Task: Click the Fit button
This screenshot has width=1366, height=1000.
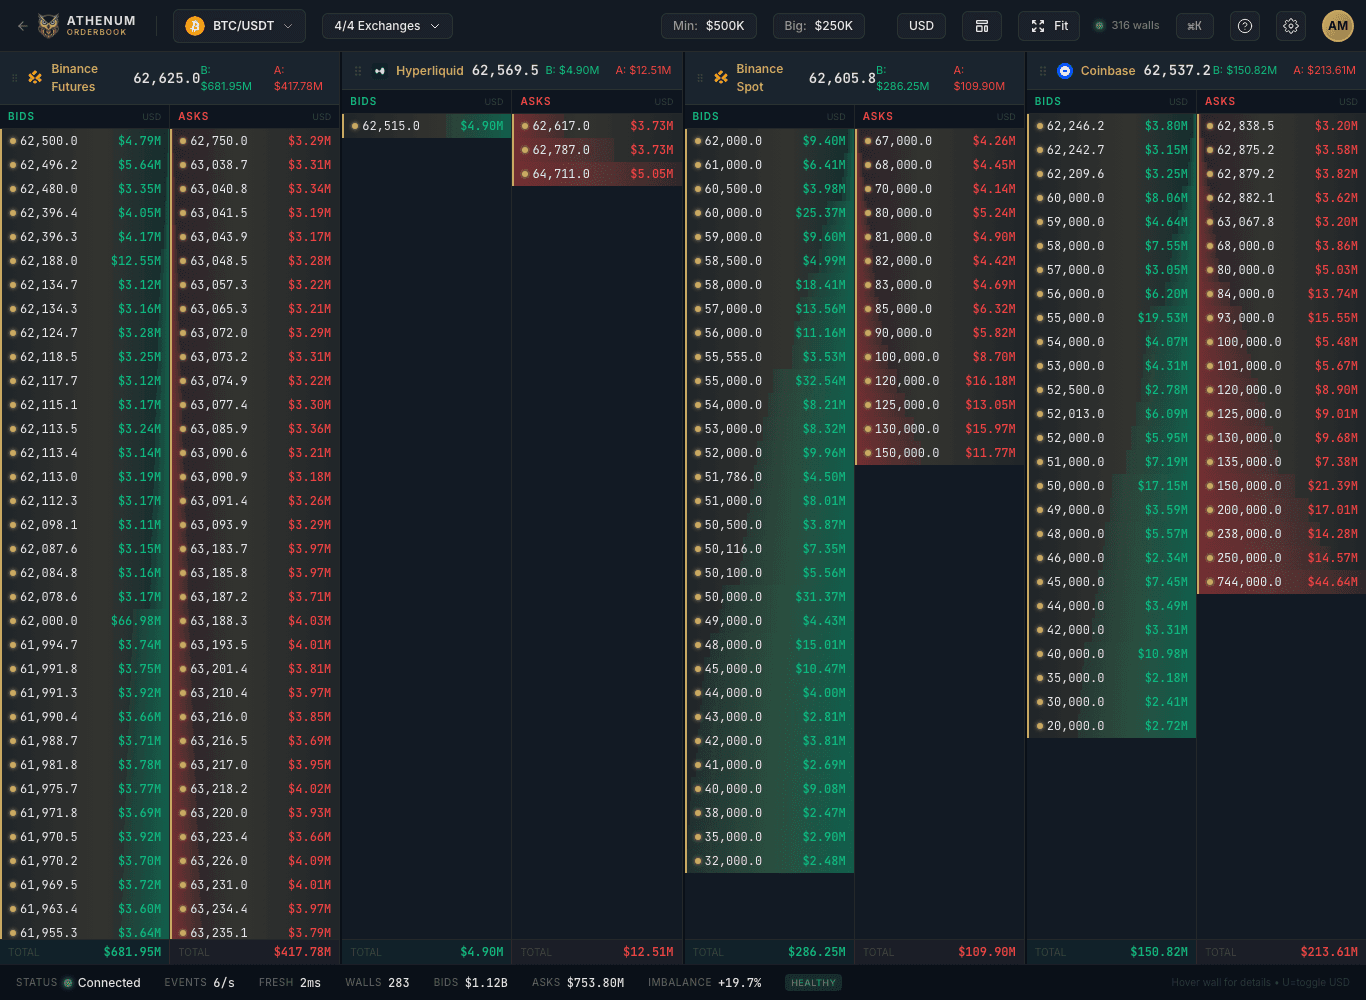Action: click(x=1050, y=26)
